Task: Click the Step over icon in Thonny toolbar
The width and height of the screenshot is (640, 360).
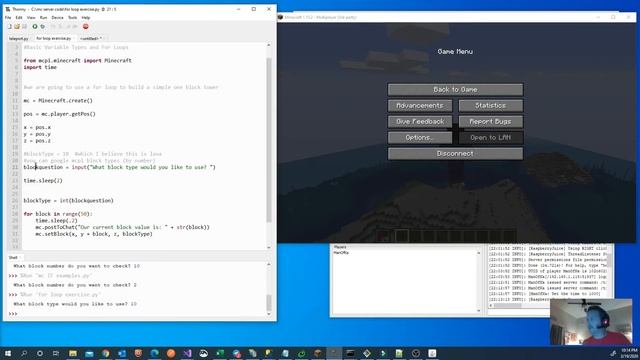Action: coord(53,27)
